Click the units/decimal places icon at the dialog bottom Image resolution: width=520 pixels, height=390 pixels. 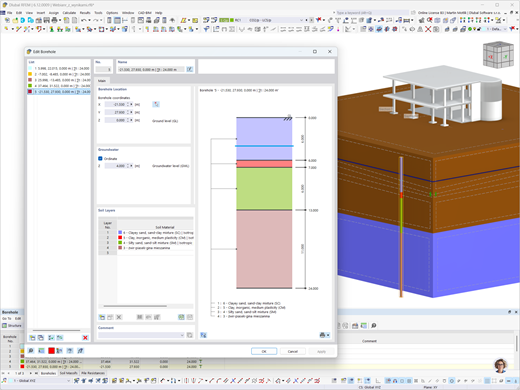(x=41, y=351)
